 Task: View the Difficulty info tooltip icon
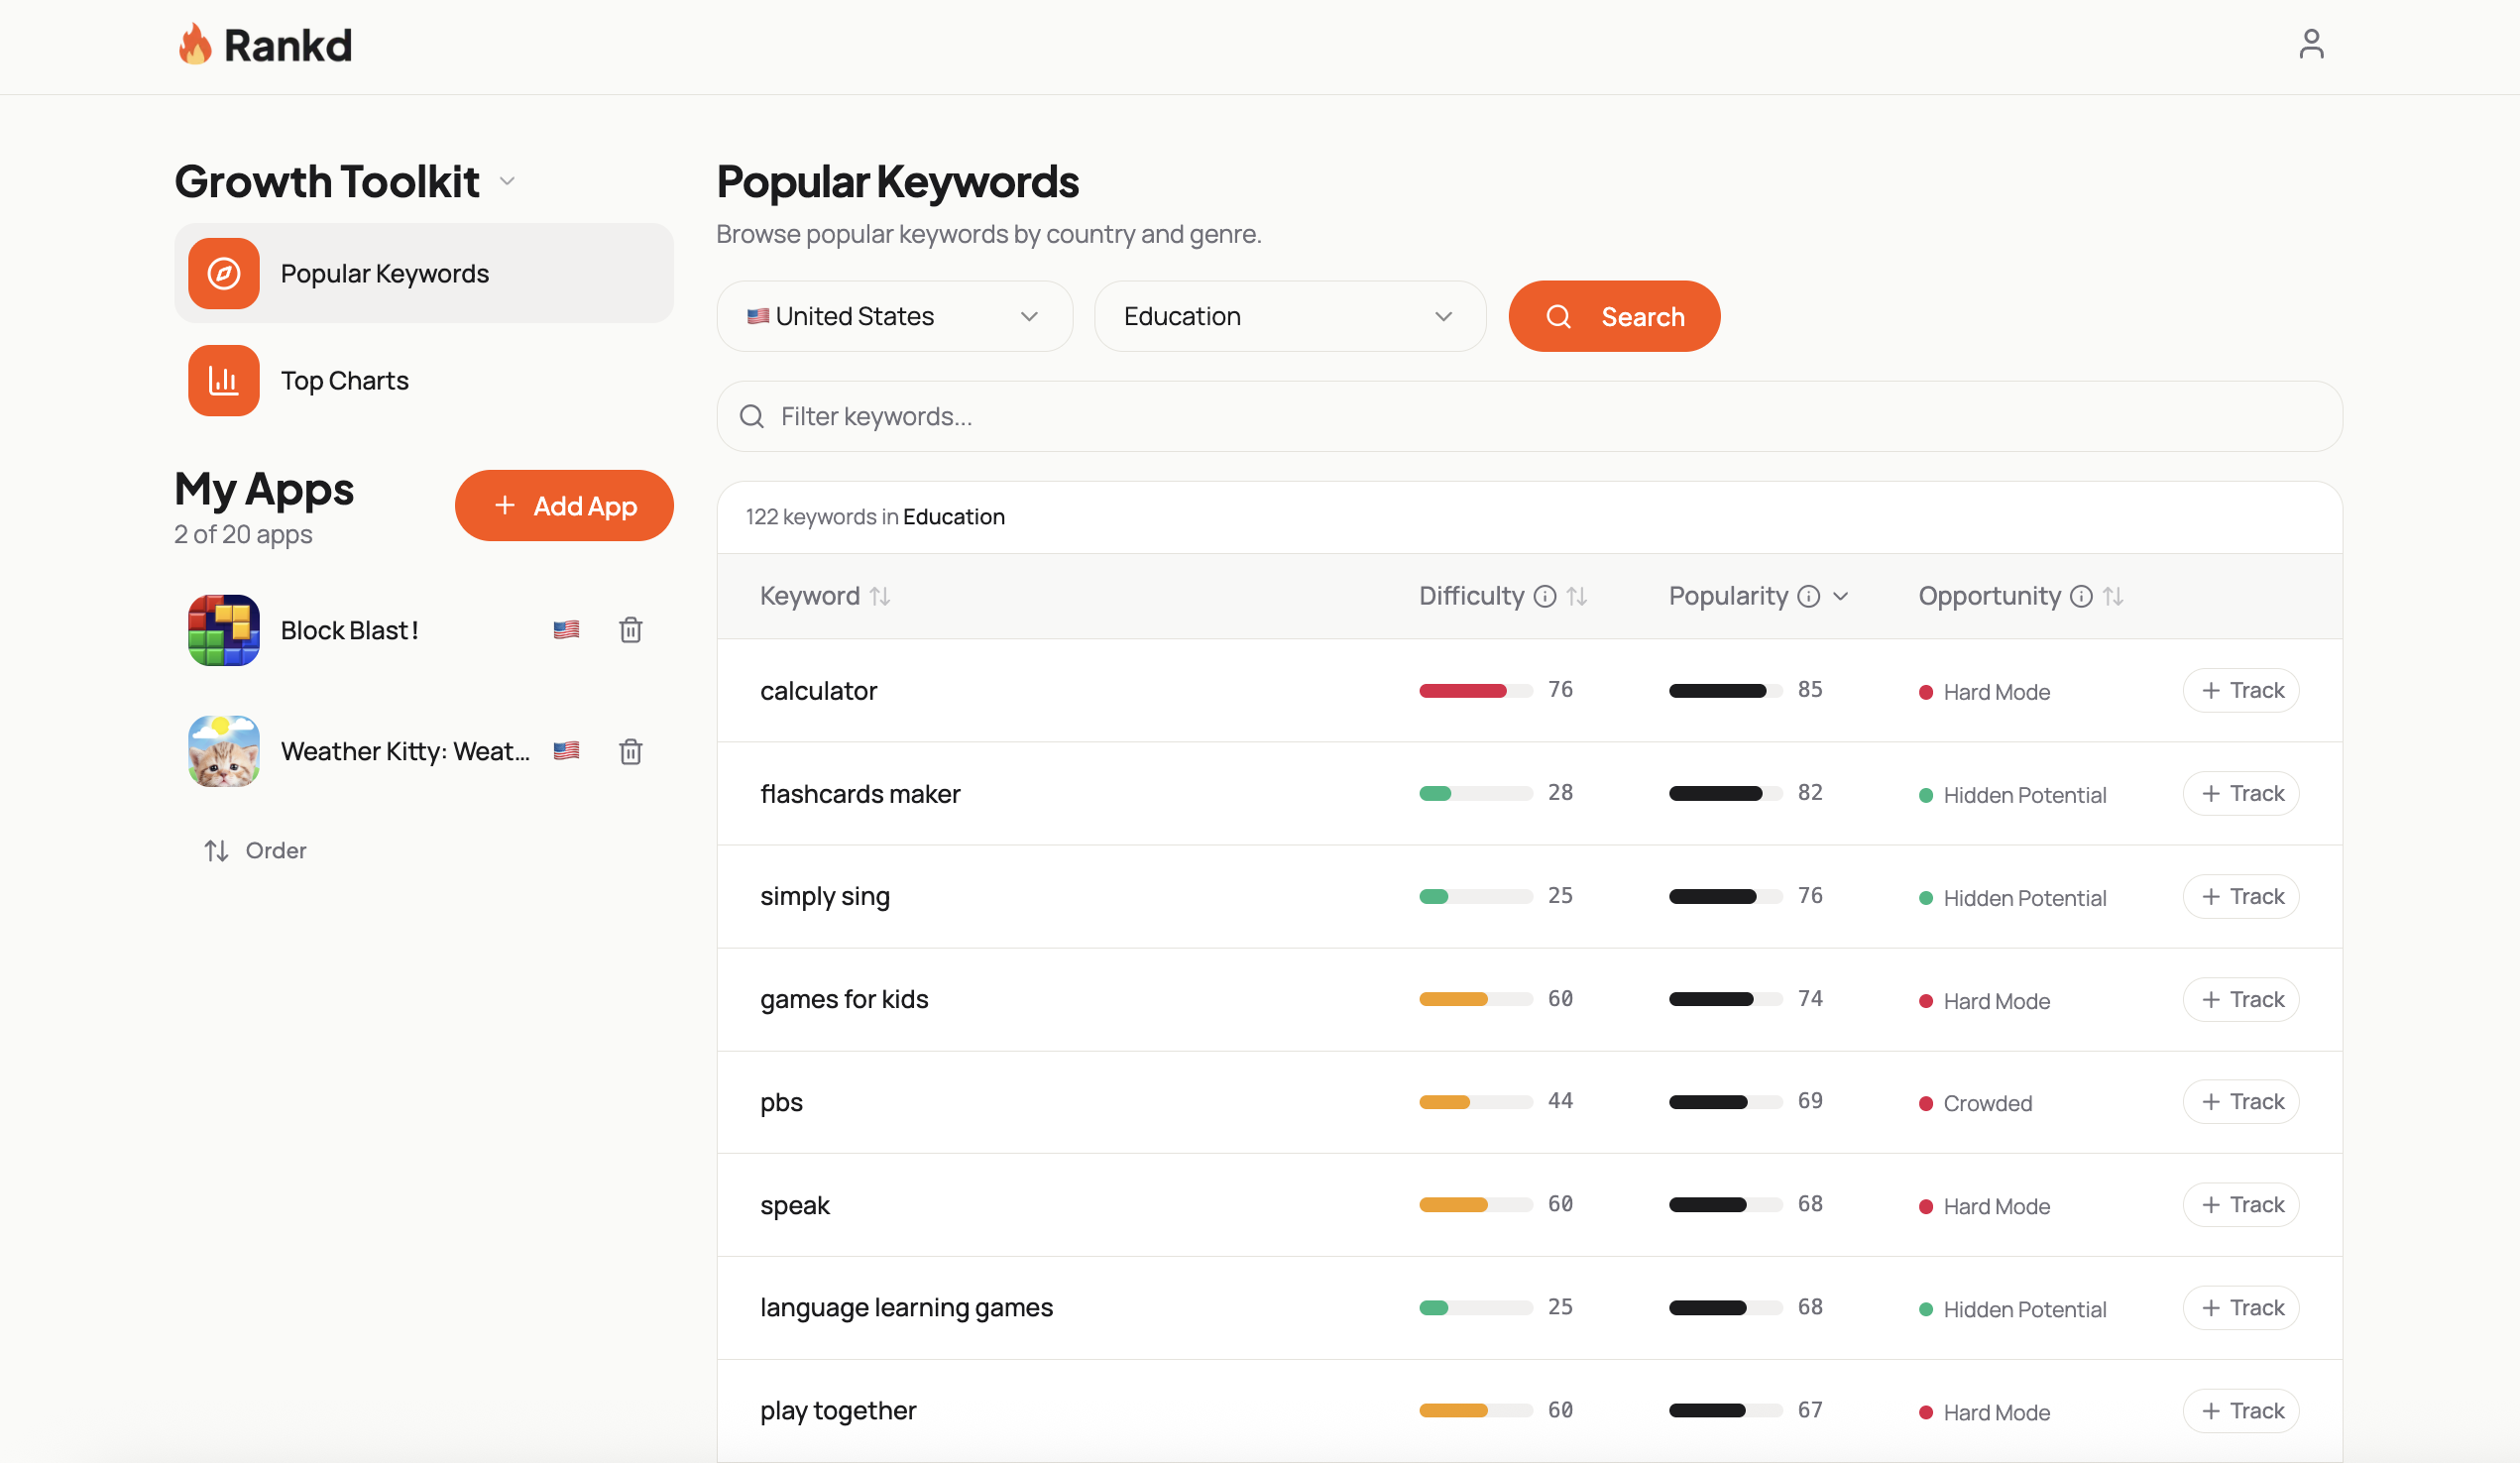(1544, 595)
